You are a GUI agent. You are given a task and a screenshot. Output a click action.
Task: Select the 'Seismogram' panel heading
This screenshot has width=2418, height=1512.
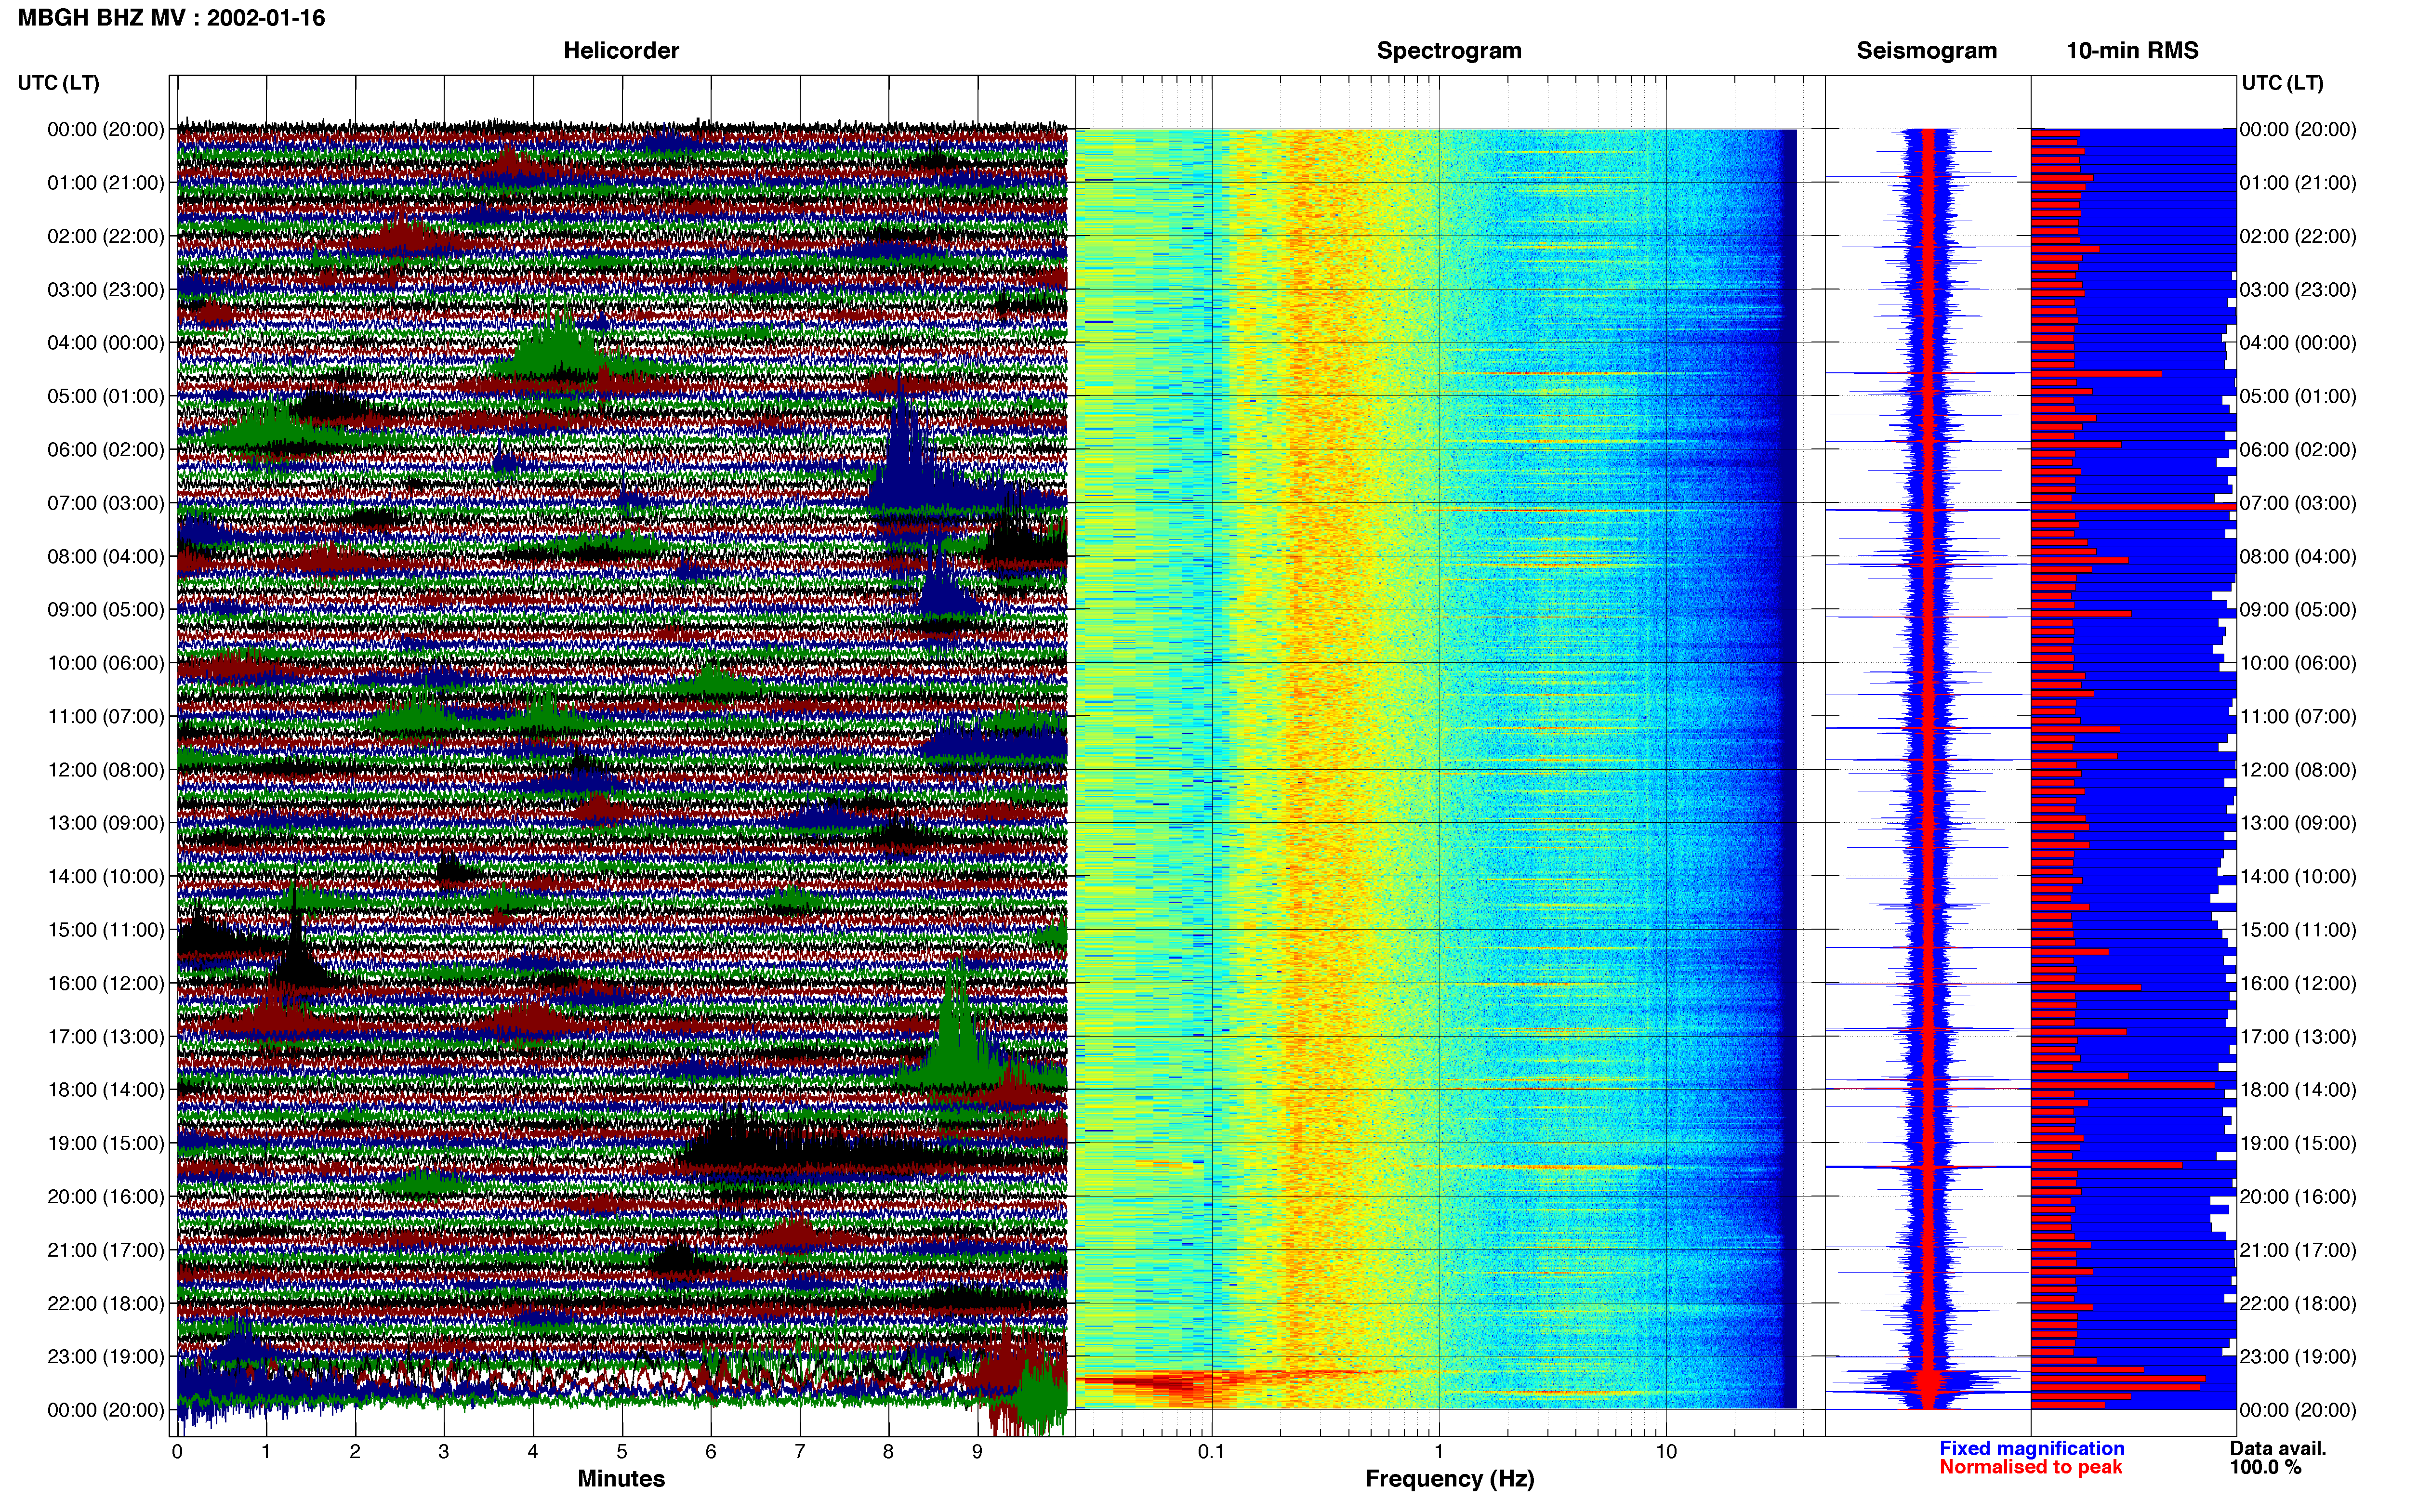point(1926,51)
